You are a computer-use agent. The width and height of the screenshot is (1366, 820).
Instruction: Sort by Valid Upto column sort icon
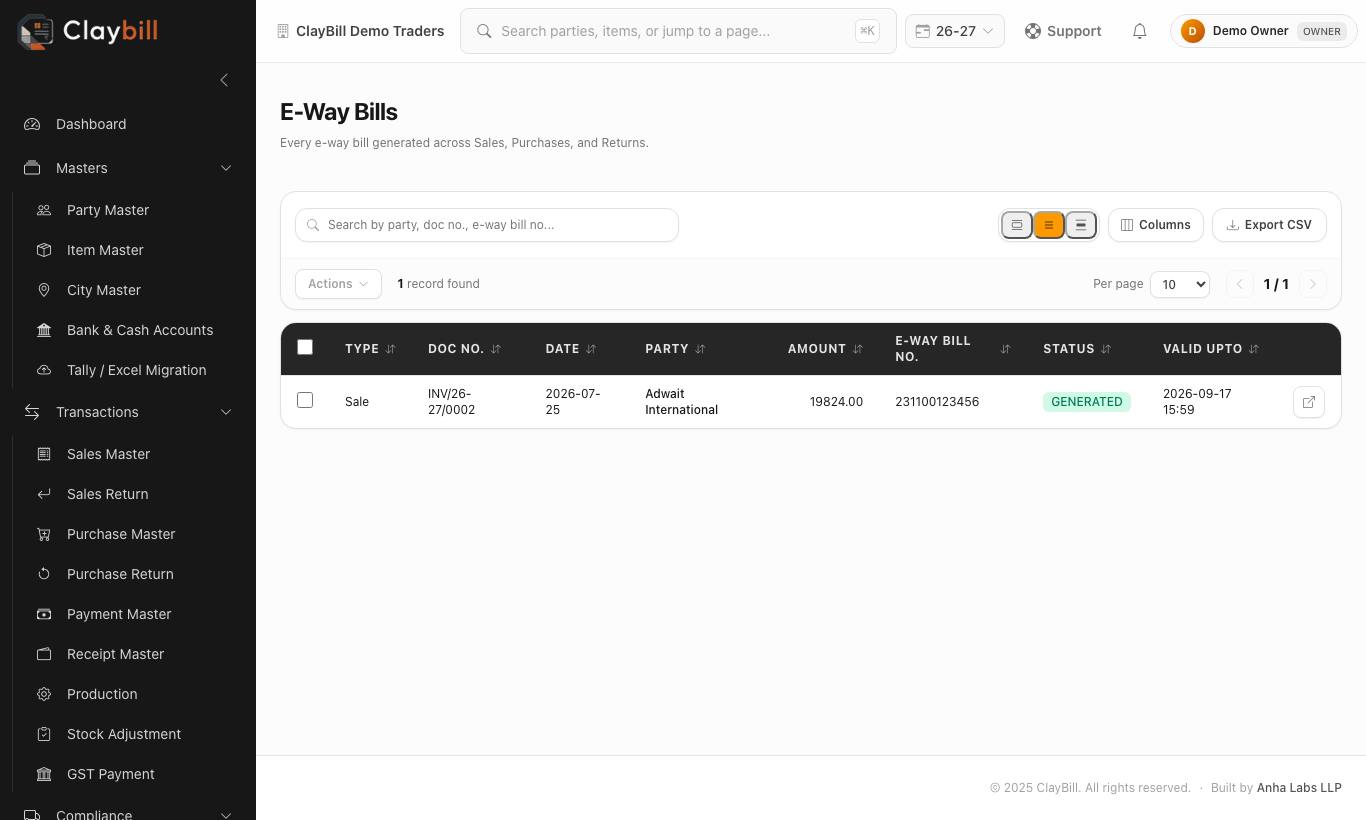point(1254,349)
